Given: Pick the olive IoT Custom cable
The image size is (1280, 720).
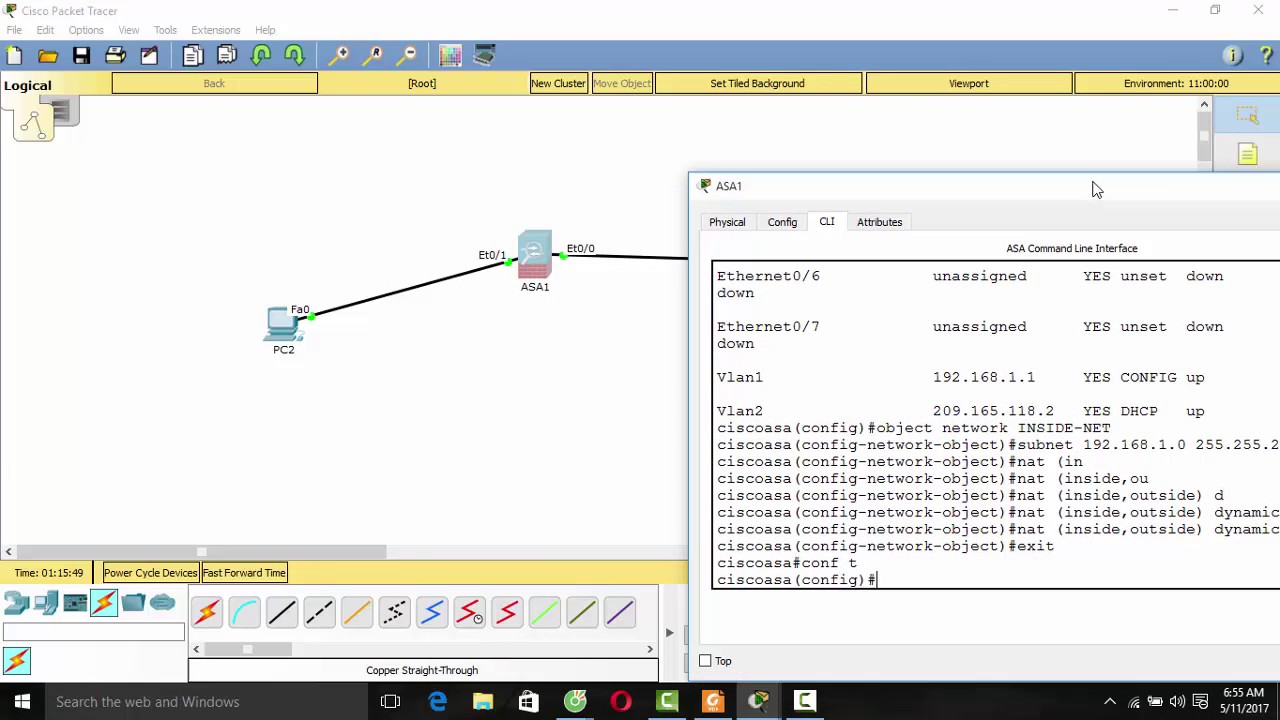Looking at the screenshot, I should pos(582,612).
